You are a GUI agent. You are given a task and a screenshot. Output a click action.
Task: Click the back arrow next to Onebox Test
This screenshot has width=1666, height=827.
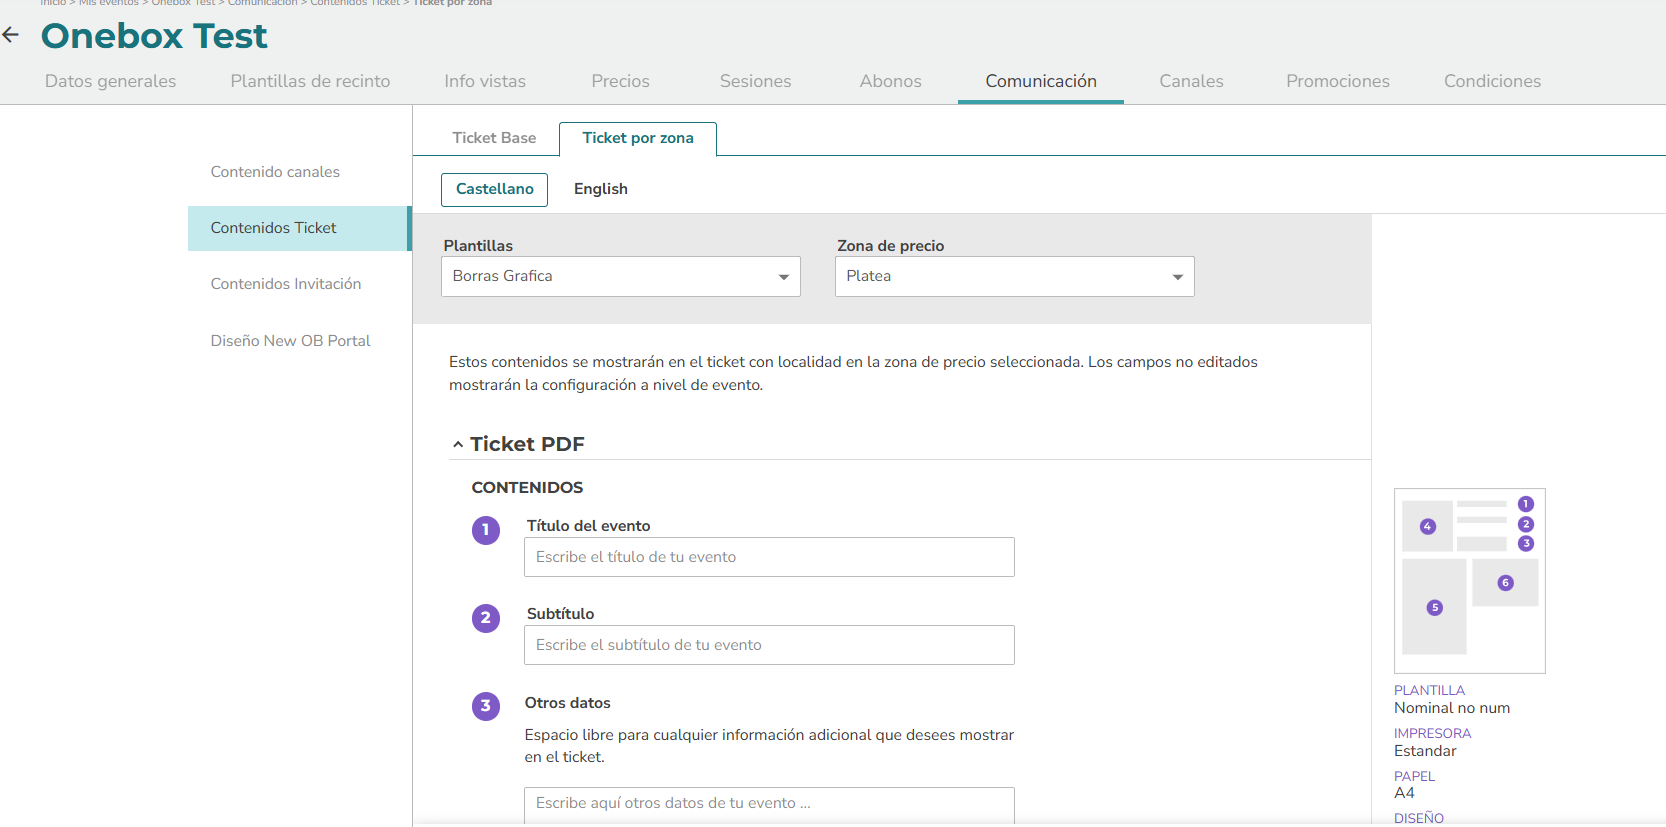tap(11, 35)
